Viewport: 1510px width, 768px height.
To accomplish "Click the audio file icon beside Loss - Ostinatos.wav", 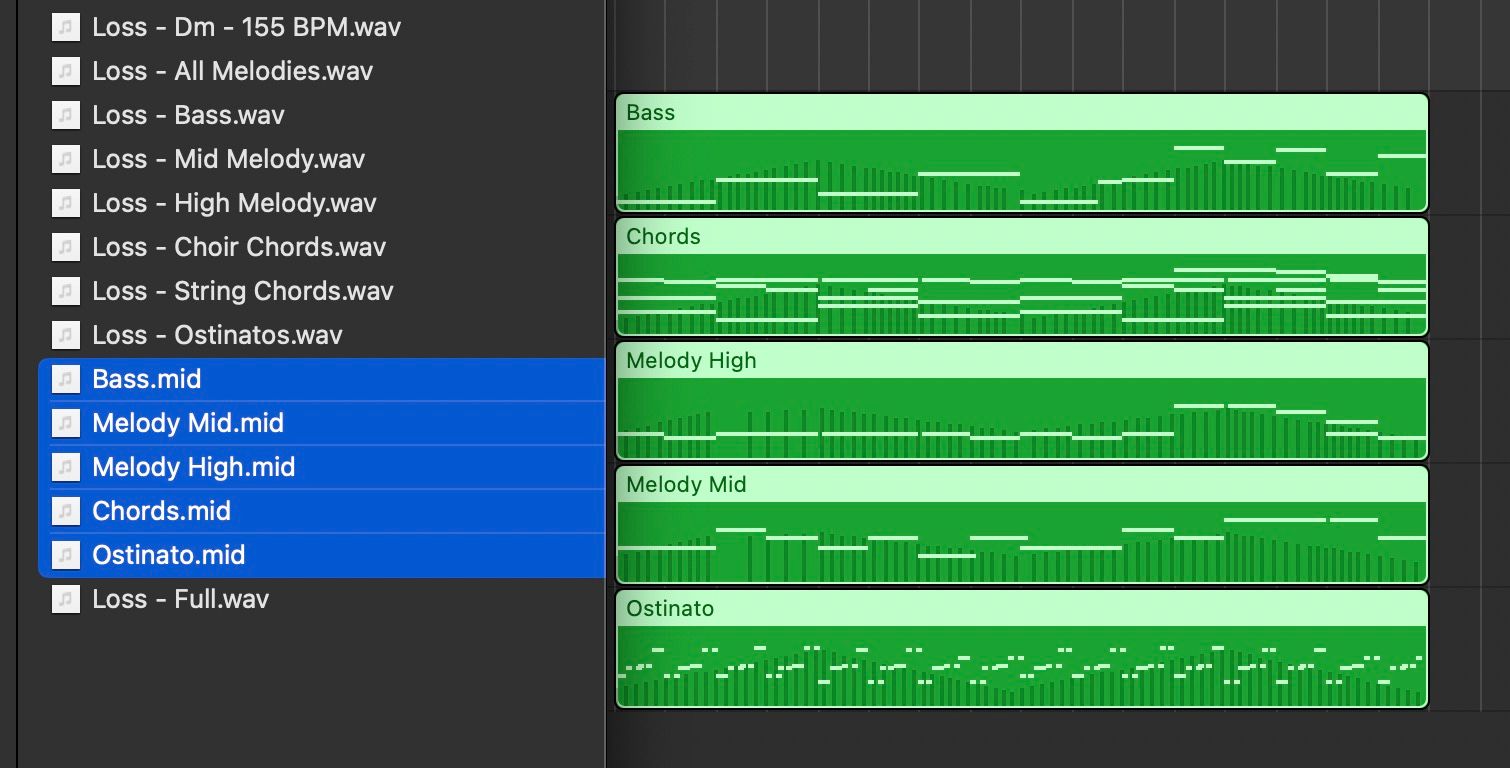I will pos(65,335).
